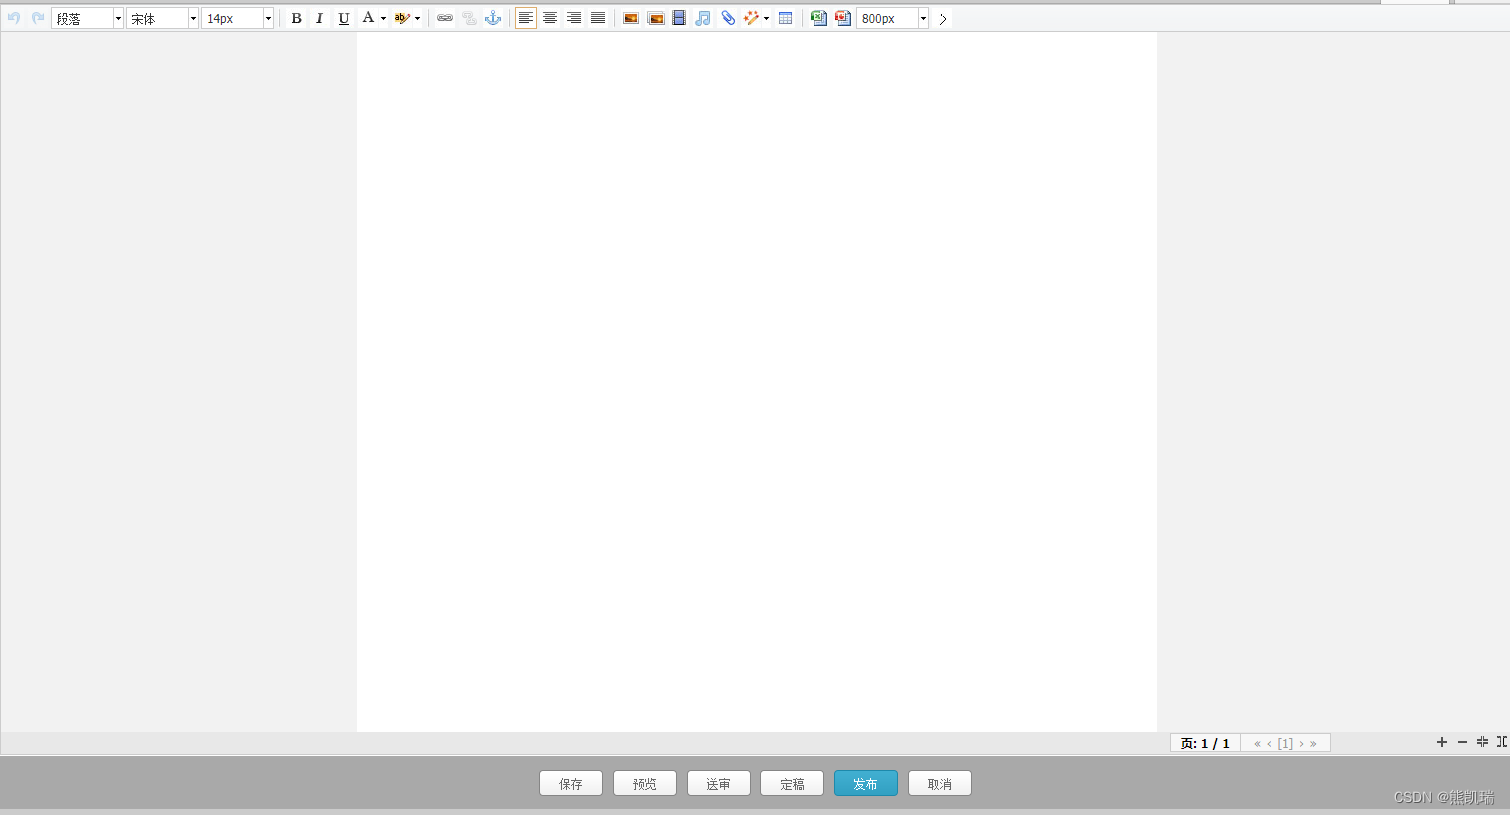Expand font color picker arrow
Screen dimensions: 1510x815
[383, 18]
